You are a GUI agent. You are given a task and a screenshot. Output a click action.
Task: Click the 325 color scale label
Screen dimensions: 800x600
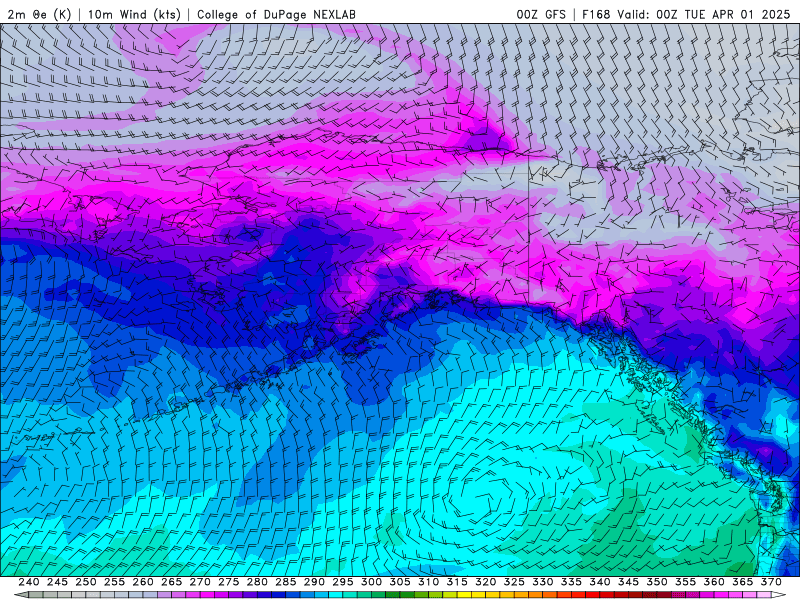514,582
